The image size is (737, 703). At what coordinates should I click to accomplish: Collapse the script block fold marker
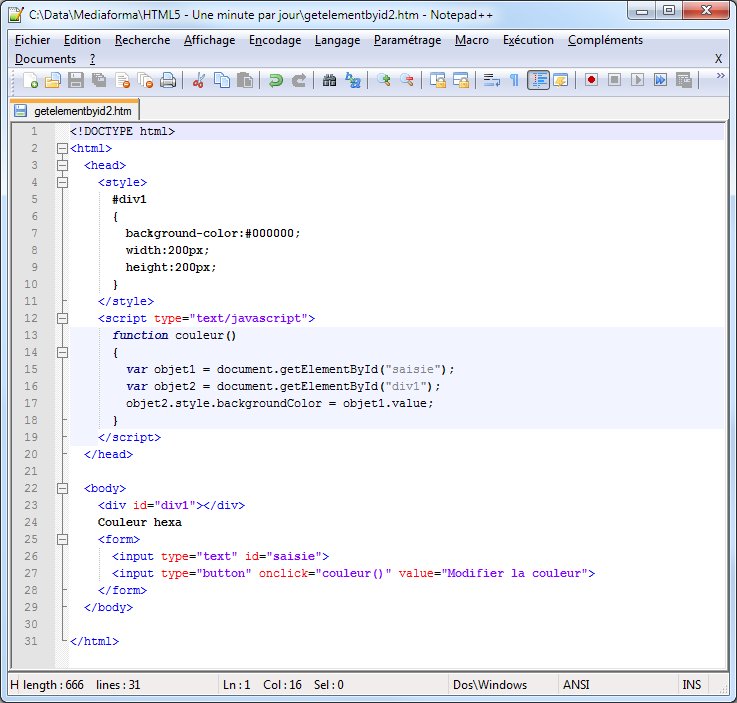[x=62, y=318]
